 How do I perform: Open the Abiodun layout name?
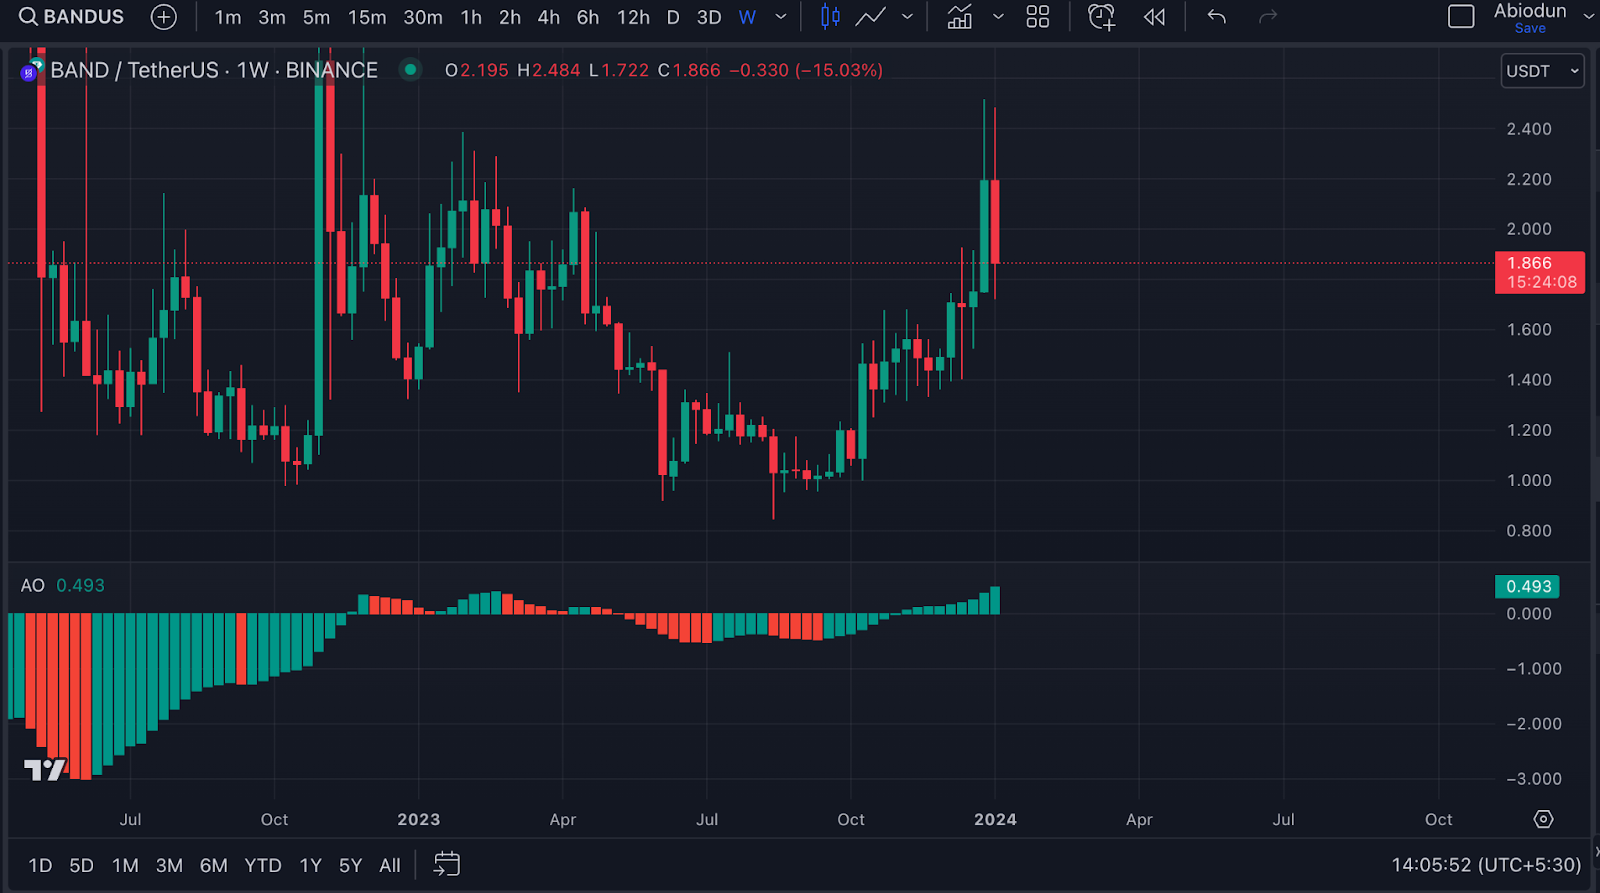tap(1530, 11)
